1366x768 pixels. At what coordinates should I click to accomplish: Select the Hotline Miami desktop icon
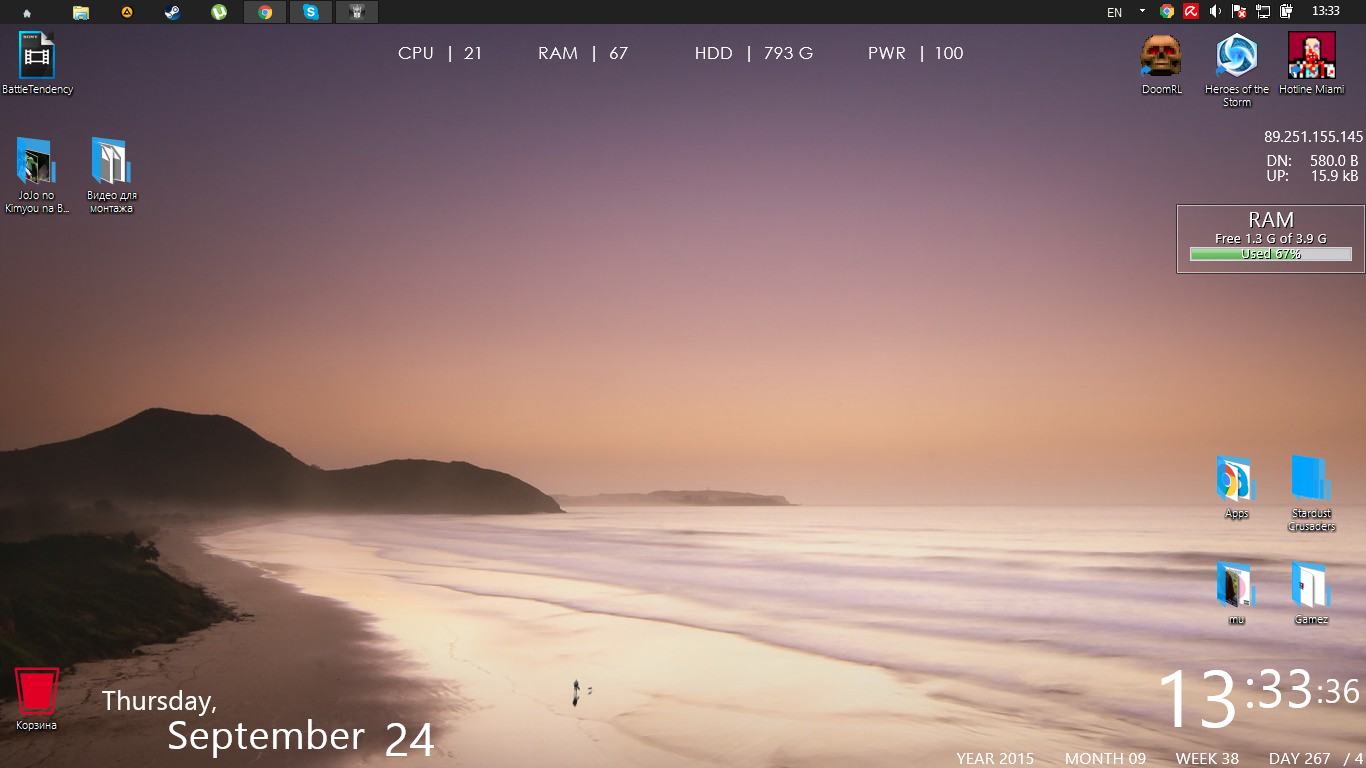1311,64
